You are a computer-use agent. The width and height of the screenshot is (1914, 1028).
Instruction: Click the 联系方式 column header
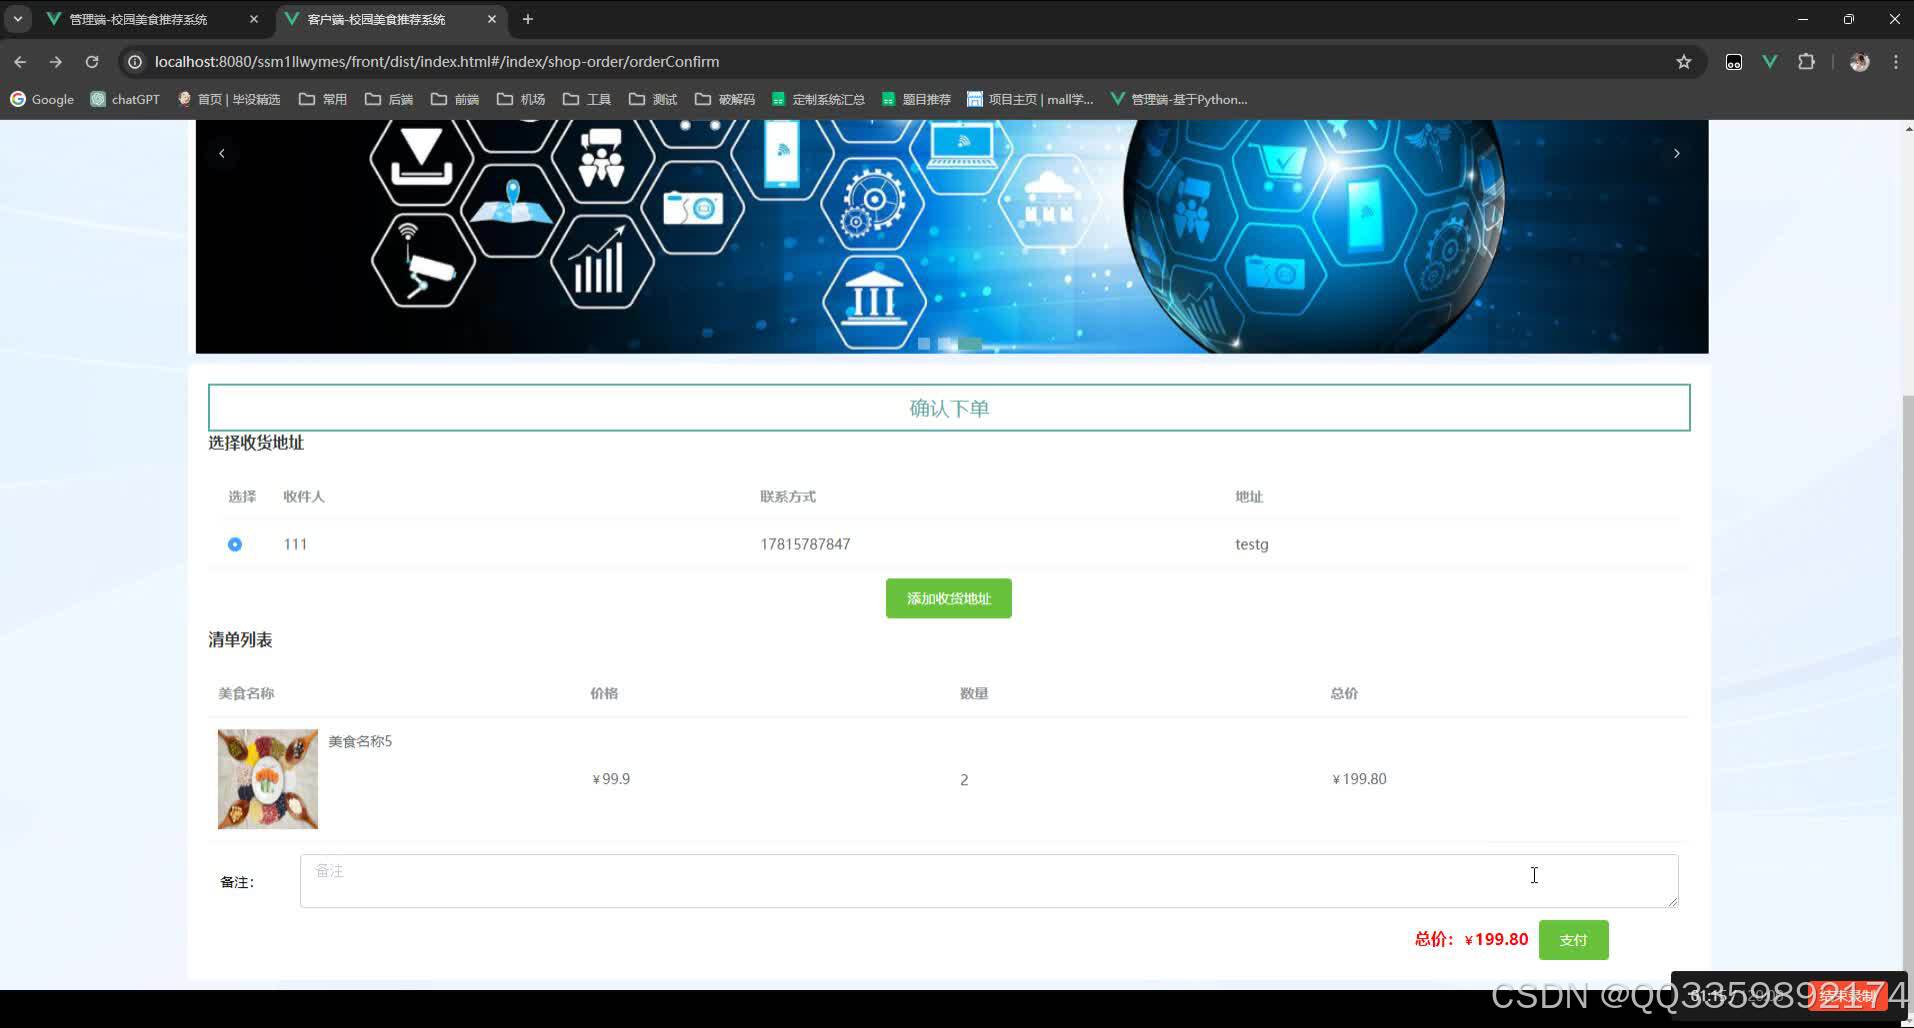(788, 496)
